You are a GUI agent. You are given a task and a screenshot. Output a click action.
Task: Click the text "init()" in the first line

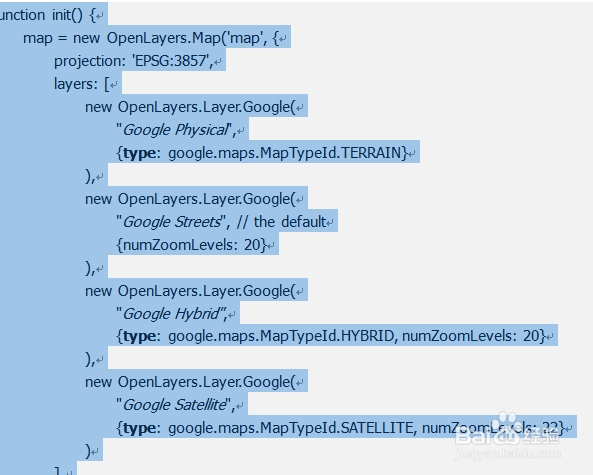(67, 15)
